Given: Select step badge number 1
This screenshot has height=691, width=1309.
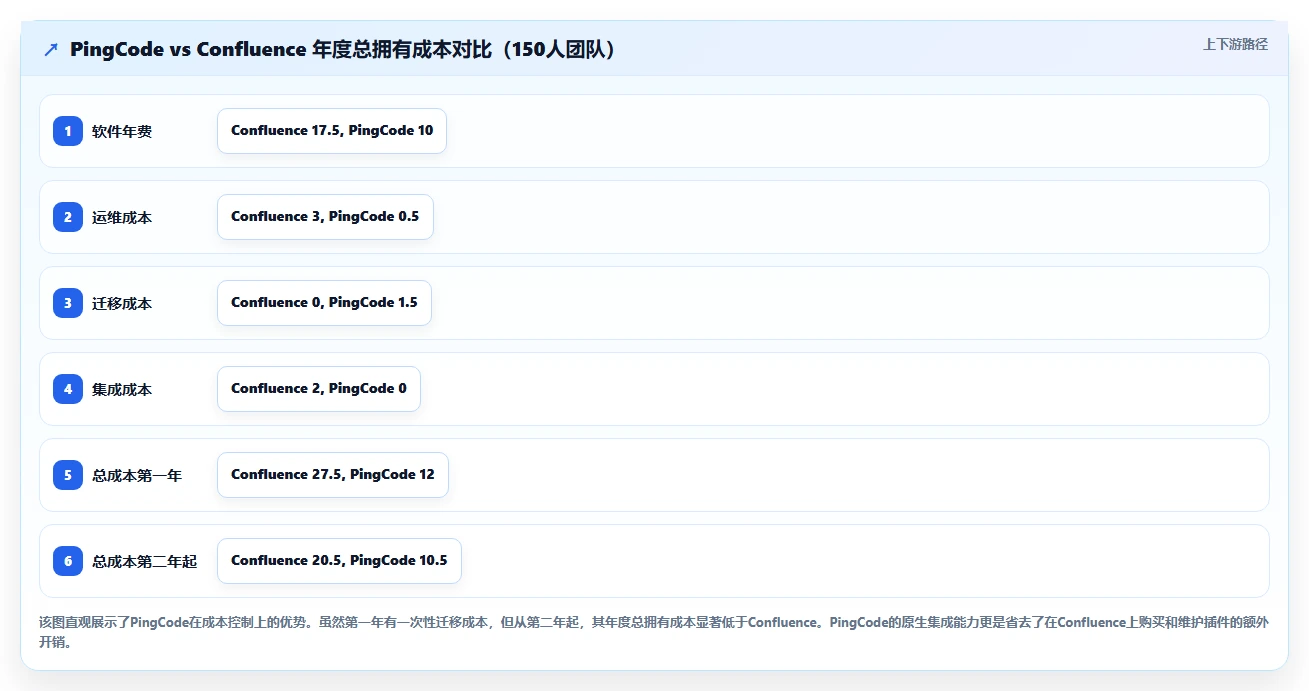Looking at the screenshot, I should coord(68,131).
